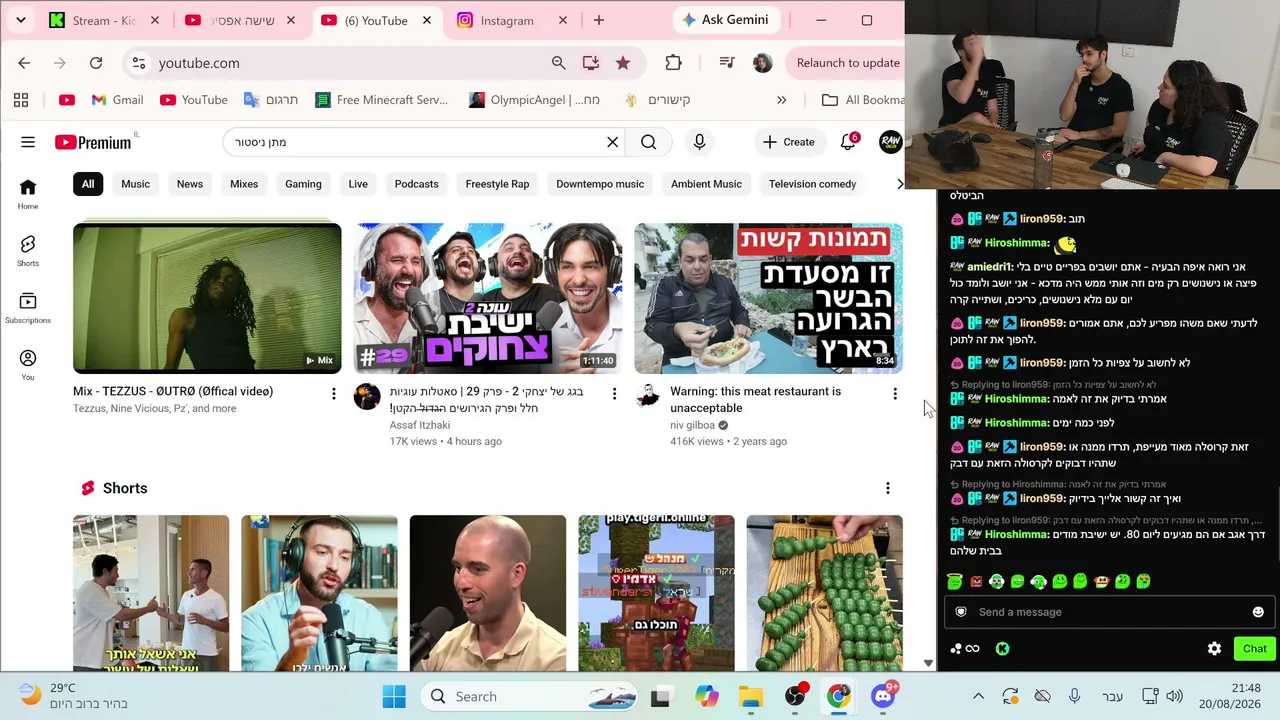Open File Explorer from the taskbar

(x=750, y=697)
